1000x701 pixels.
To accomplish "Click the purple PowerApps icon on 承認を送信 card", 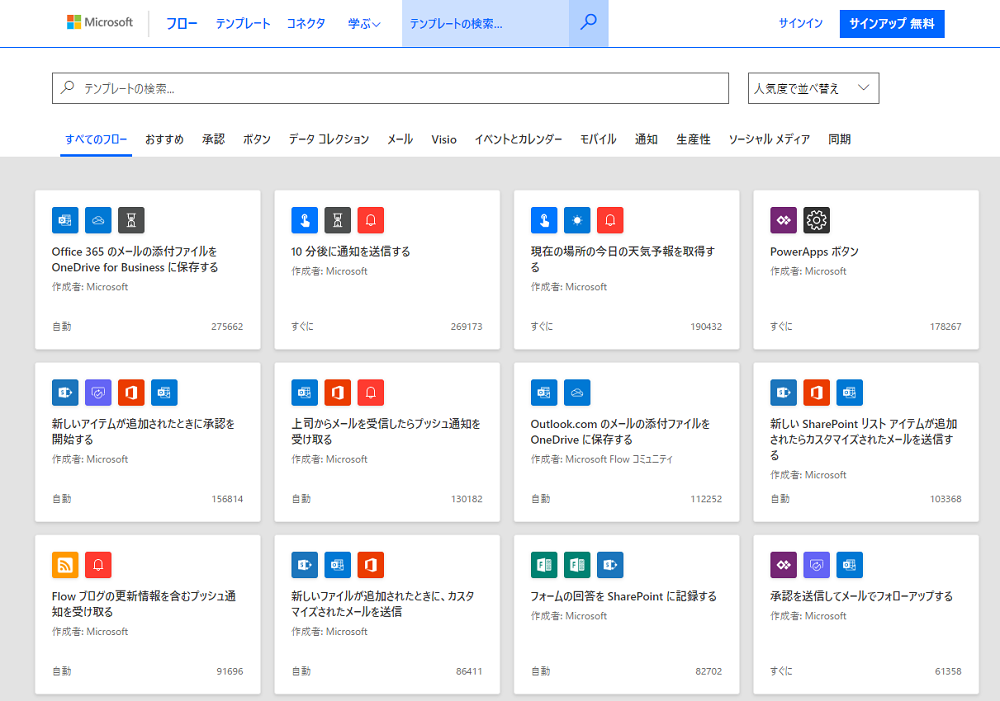I will [783, 565].
